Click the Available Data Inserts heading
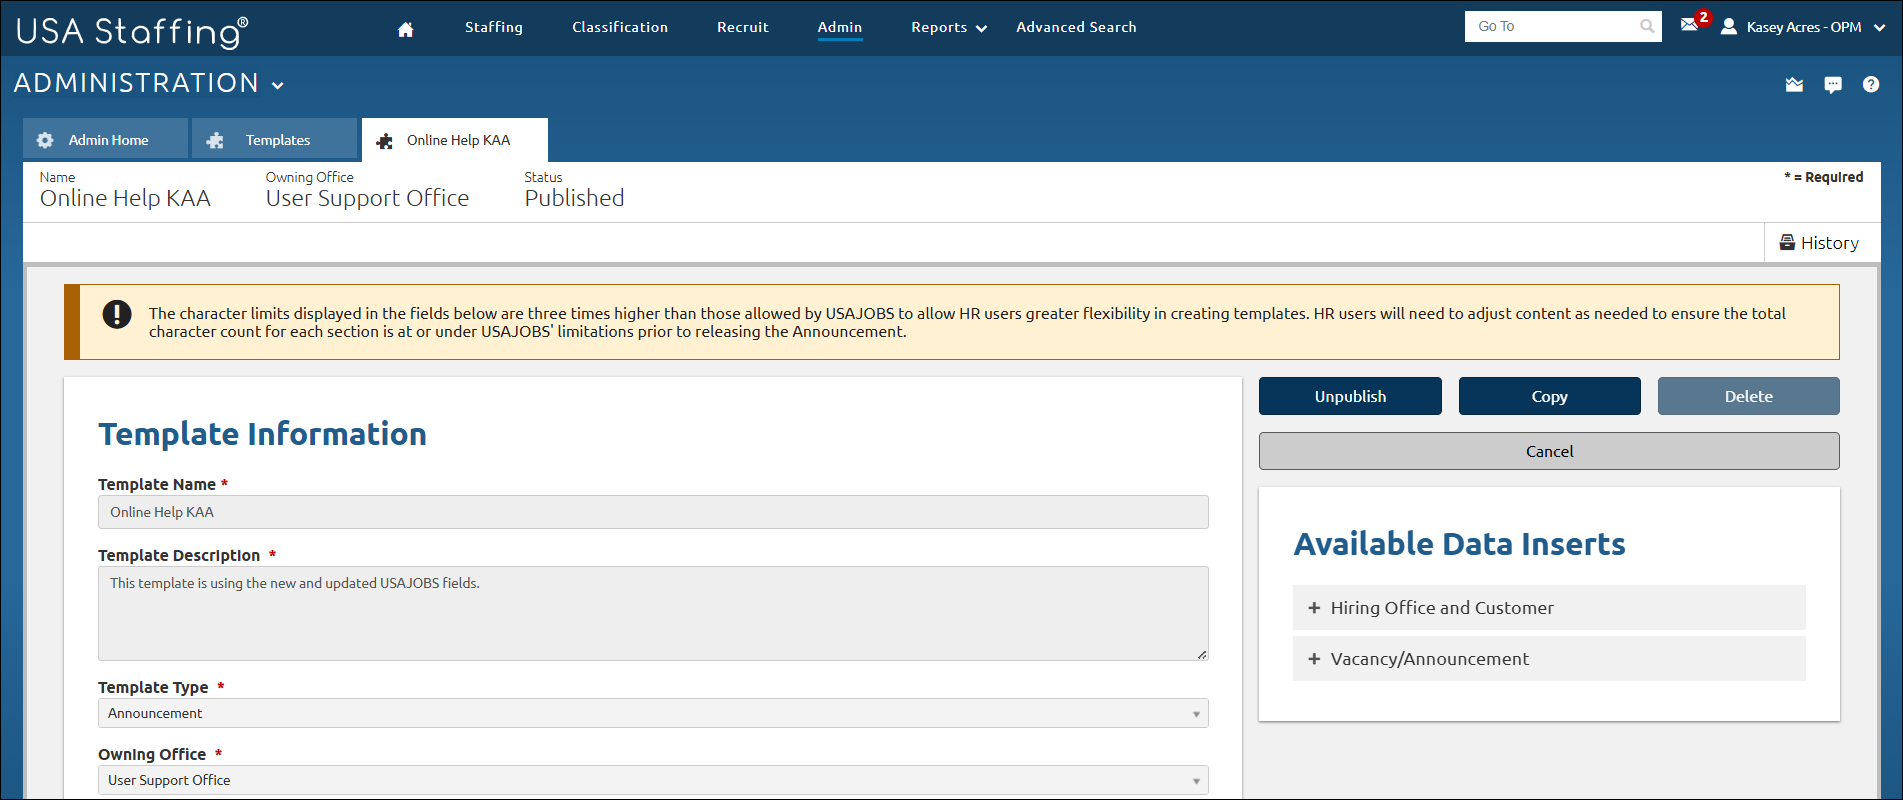The image size is (1903, 800). (x=1459, y=544)
